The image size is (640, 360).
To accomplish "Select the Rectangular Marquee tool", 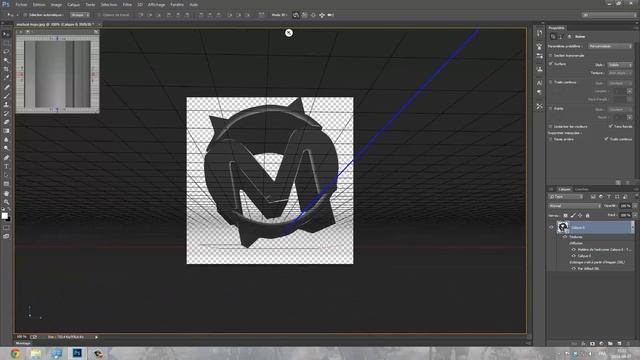I will [6, 43].
